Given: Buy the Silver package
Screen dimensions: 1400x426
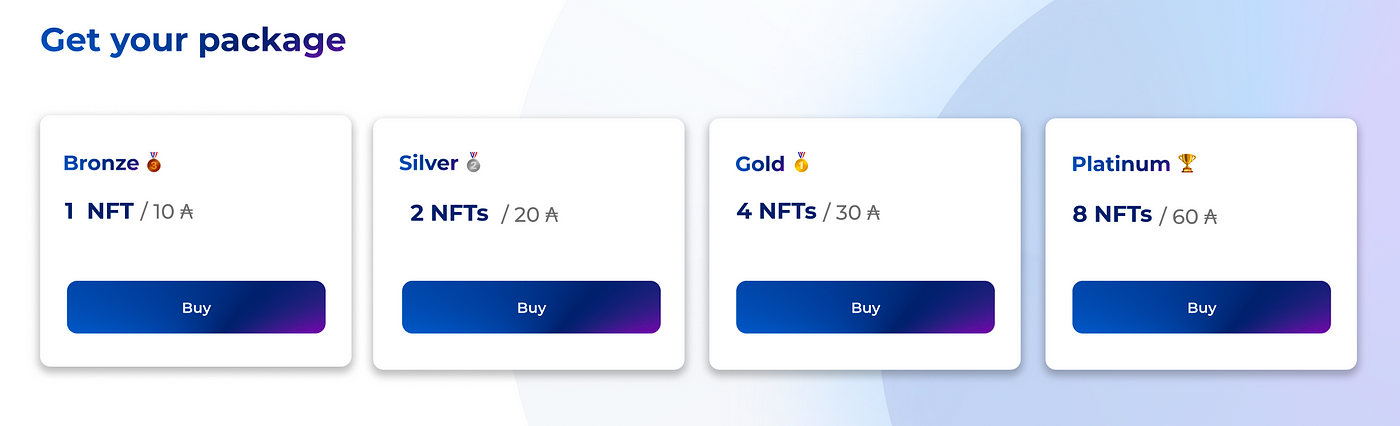Looking at the screenshot, I should [x=531, y=307].
